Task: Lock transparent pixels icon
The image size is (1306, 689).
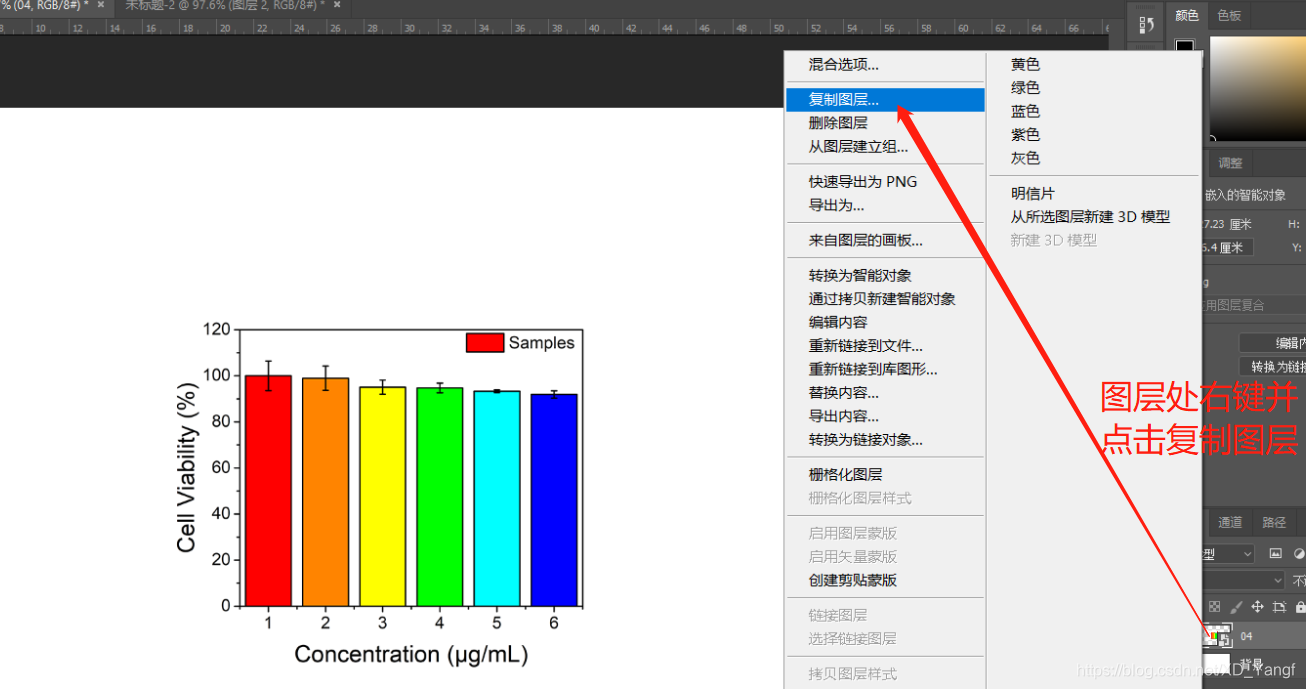Action: click(1214, 607)
